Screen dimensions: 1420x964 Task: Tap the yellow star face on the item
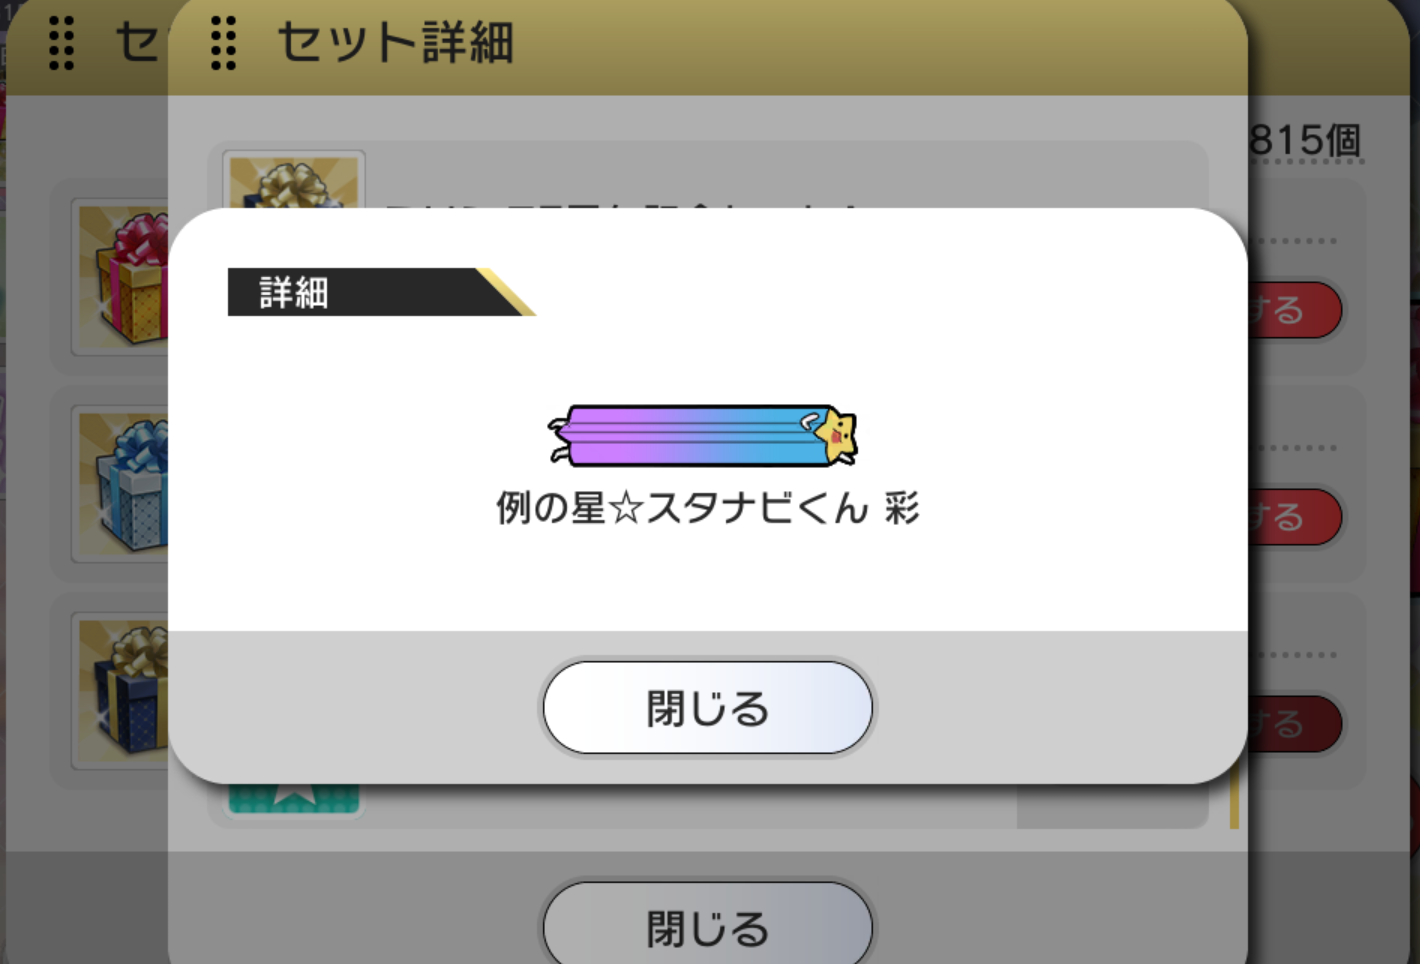pos(834,434)
